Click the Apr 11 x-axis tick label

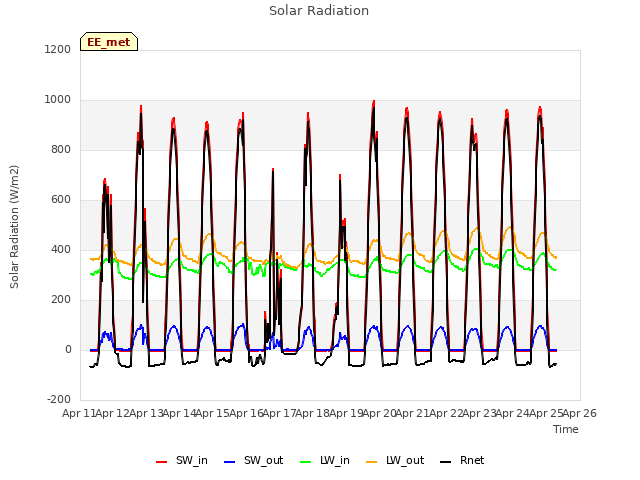pyautogui.click(x=79, y=413)
